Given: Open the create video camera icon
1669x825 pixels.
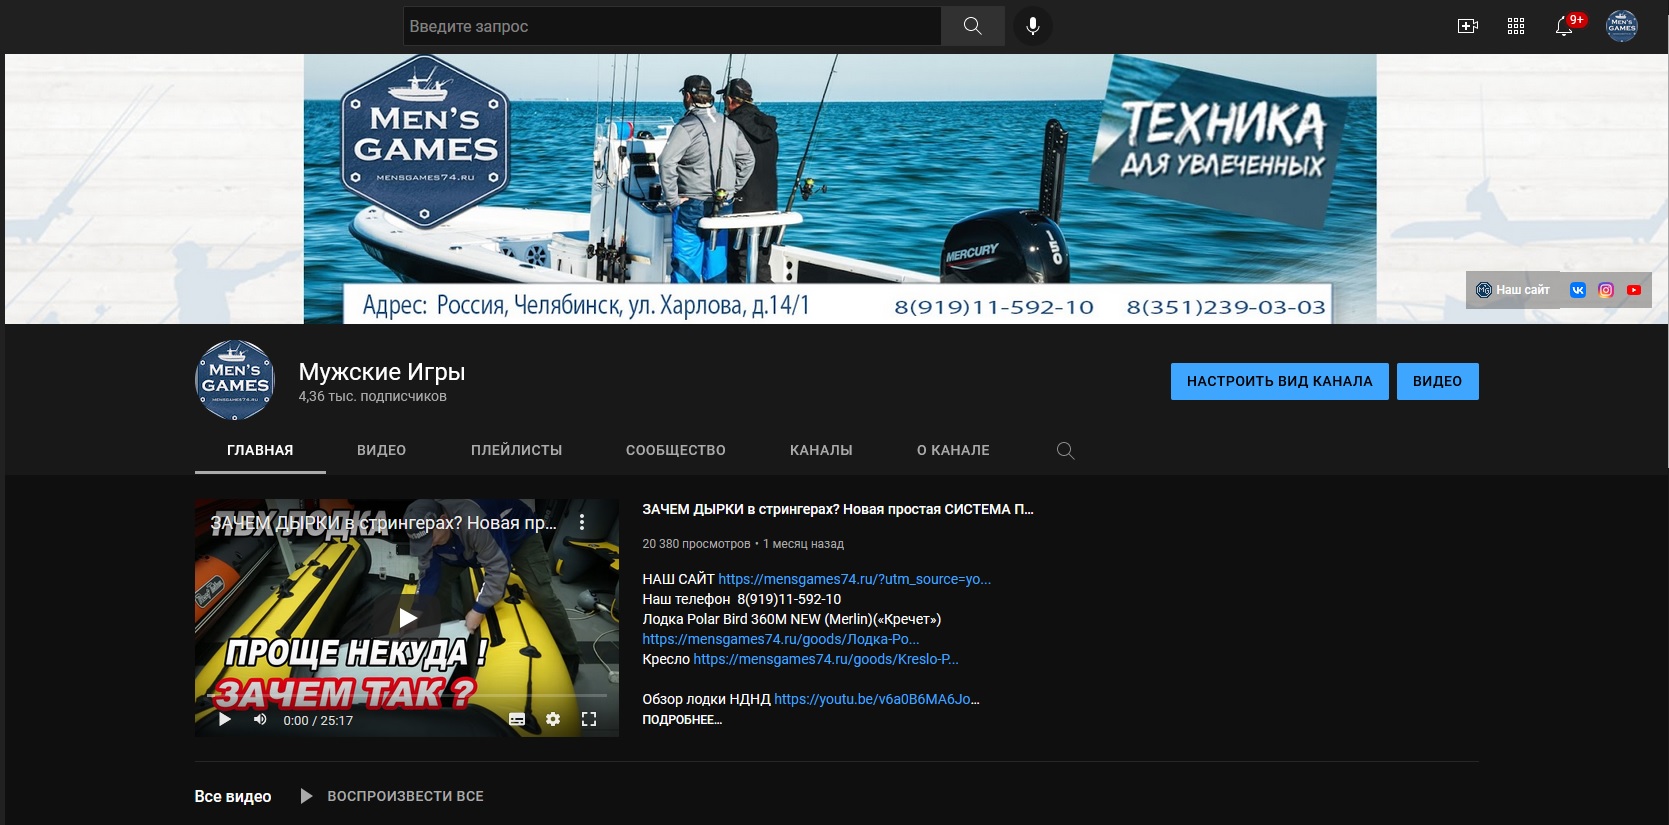Looking at the screenshot, I should pos(1468,26).
